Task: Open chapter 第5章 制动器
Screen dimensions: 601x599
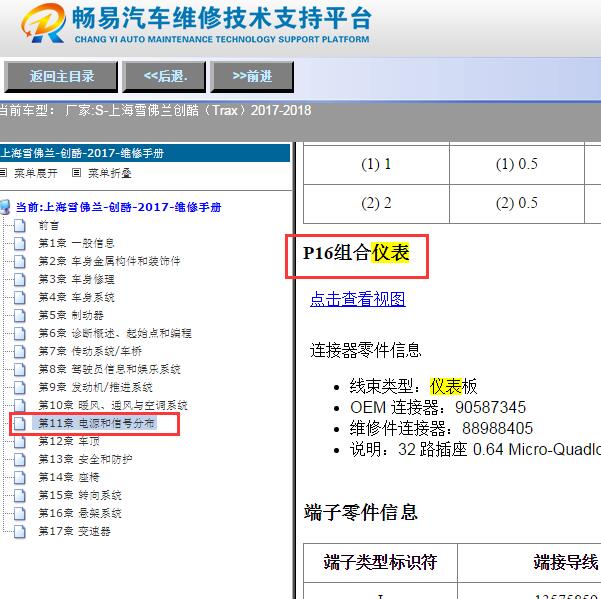Action: [71, 315]
